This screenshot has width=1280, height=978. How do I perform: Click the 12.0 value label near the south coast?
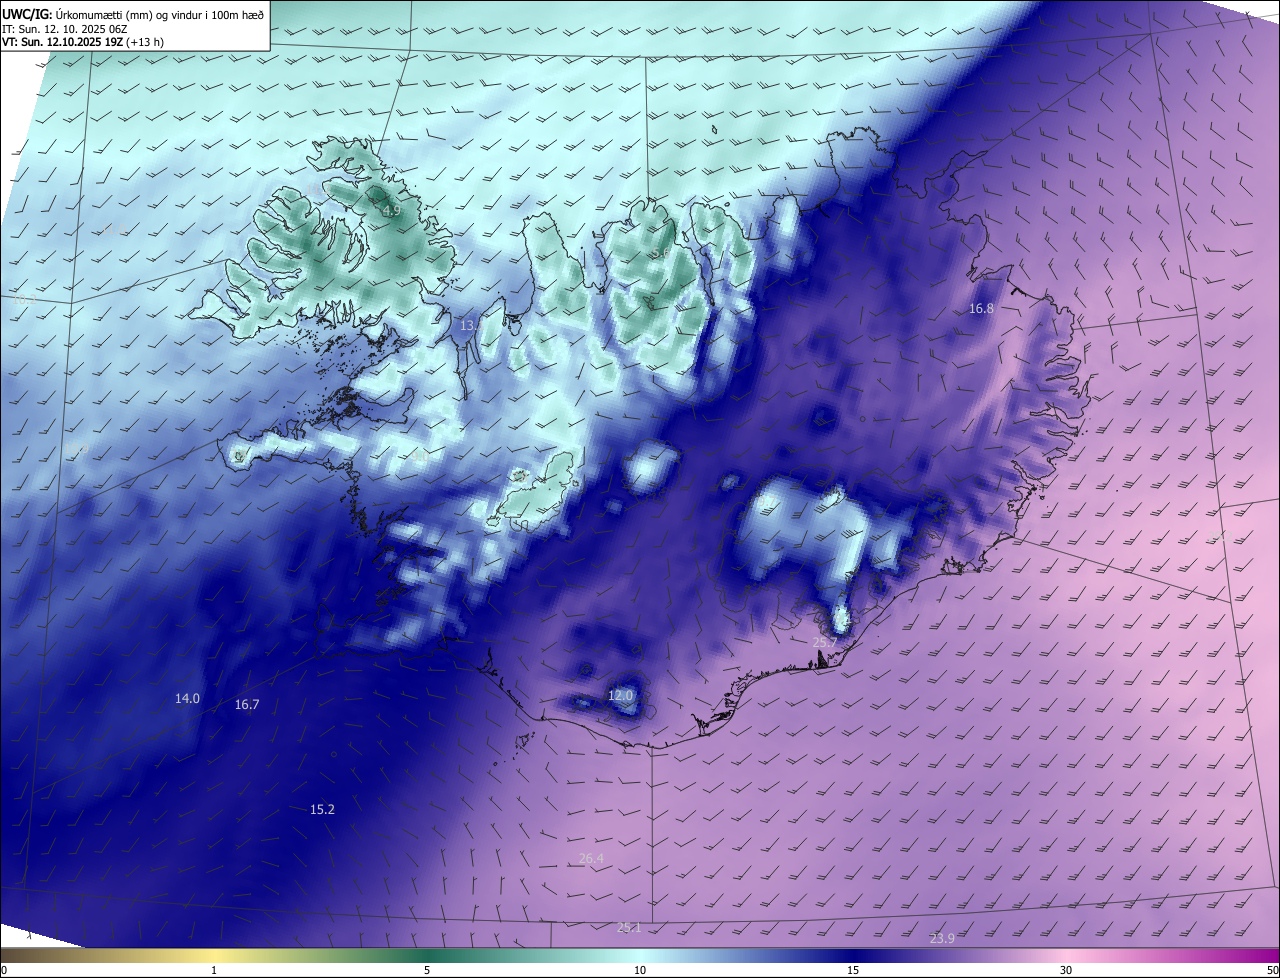621,695
